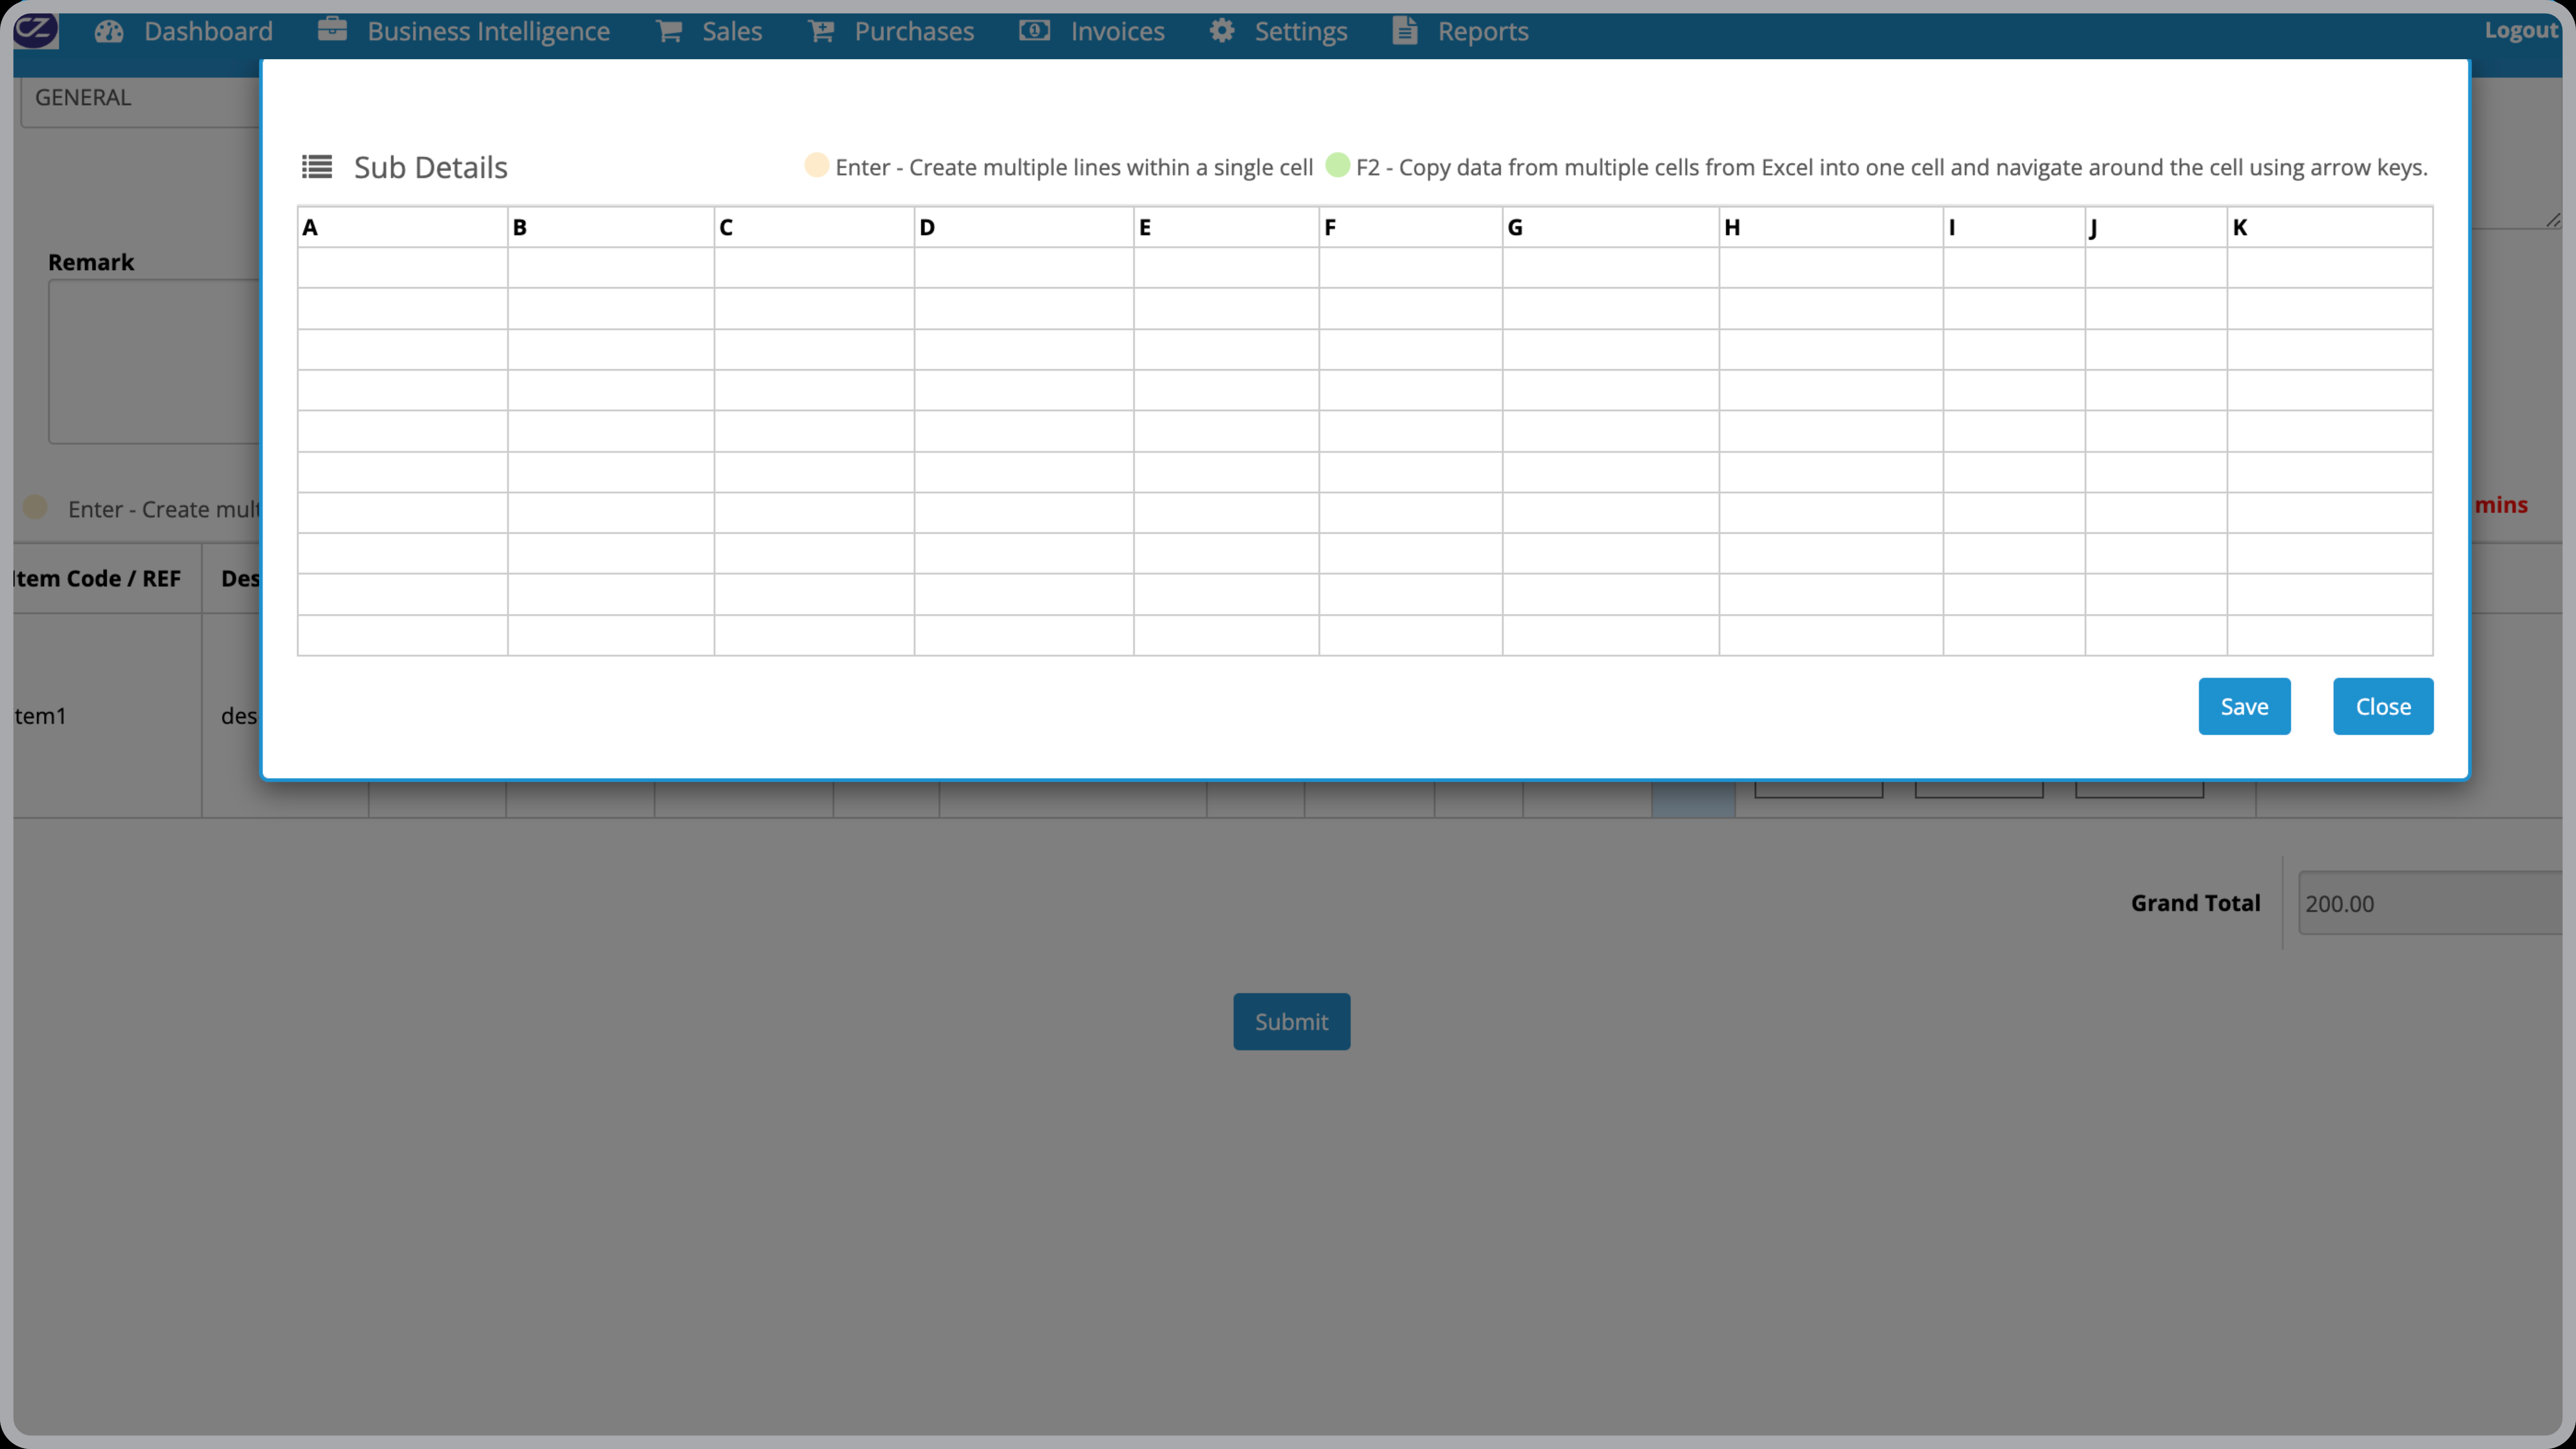This screenshot has height=1449, width=2576.
Task: Click the Submit button behind dialog
Action: point(1291,1021)
